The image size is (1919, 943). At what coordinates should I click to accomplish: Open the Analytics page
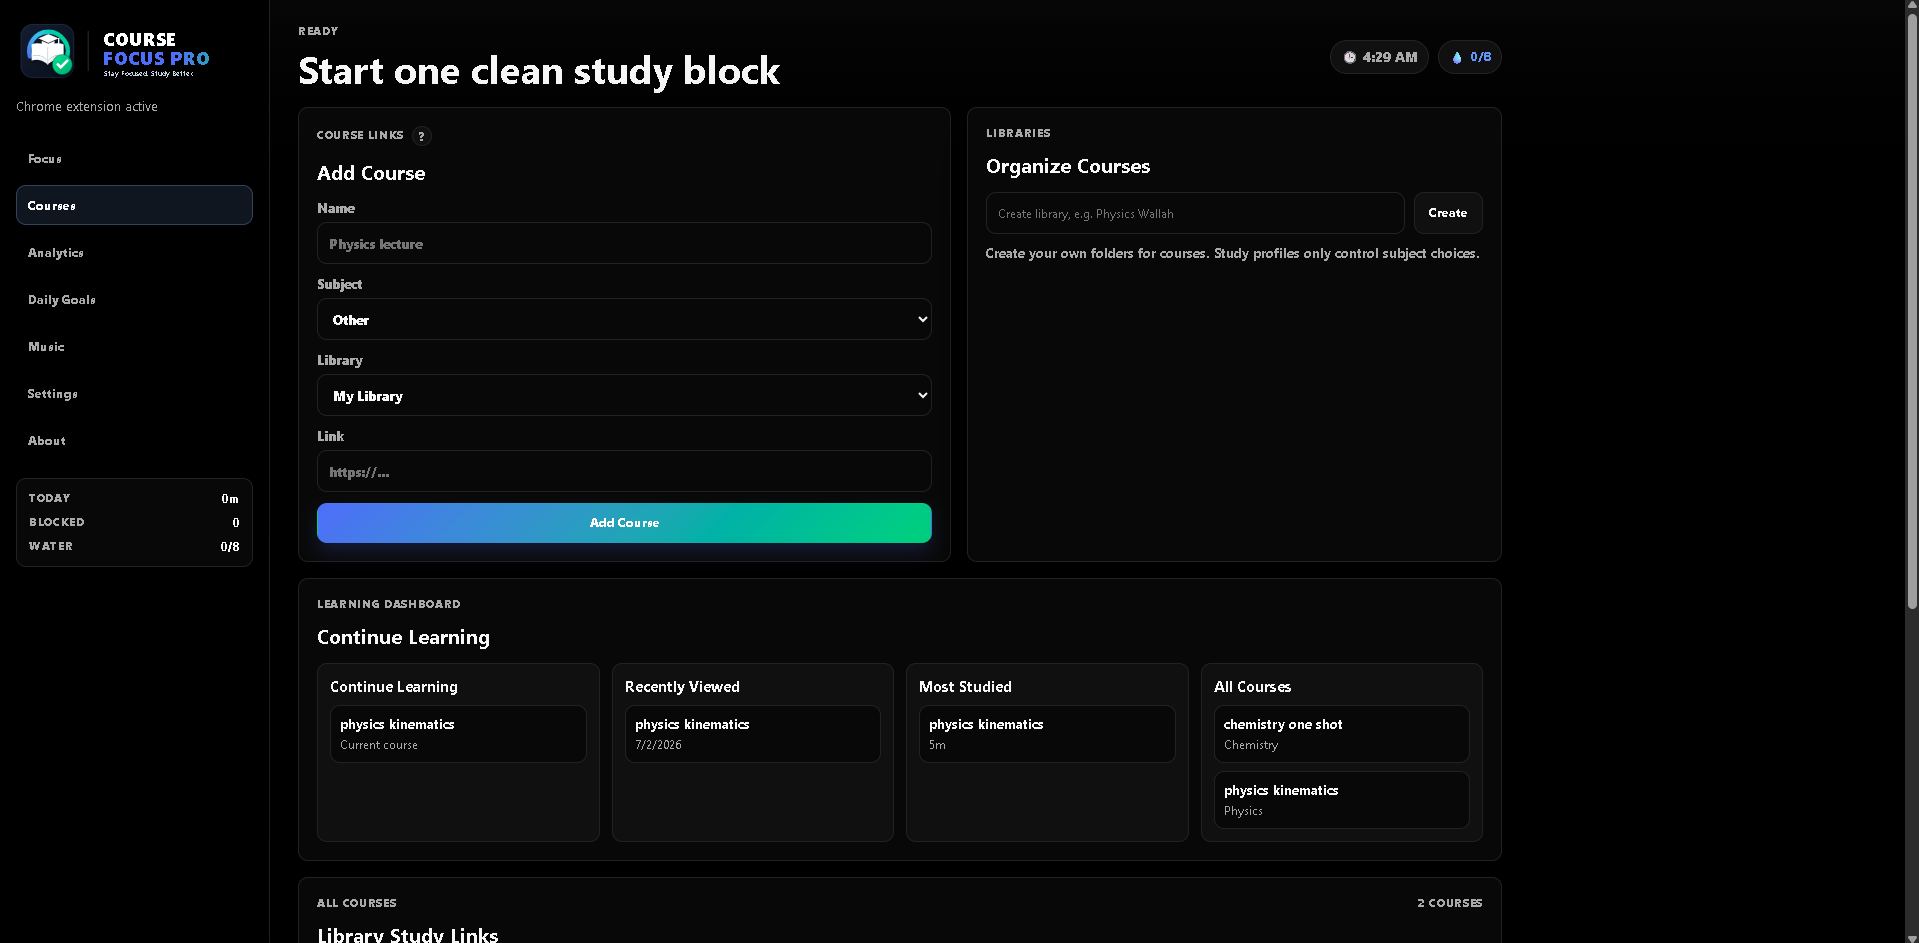tap(134, 253)
